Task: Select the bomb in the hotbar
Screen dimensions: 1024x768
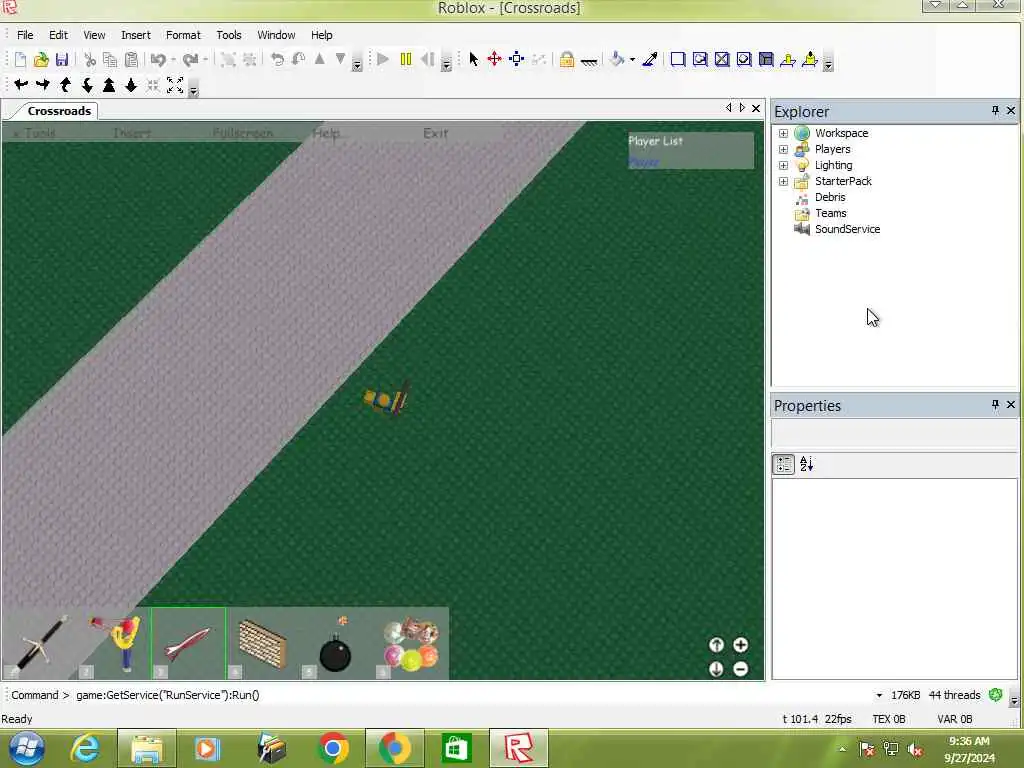Action: (x=337, y=643)
